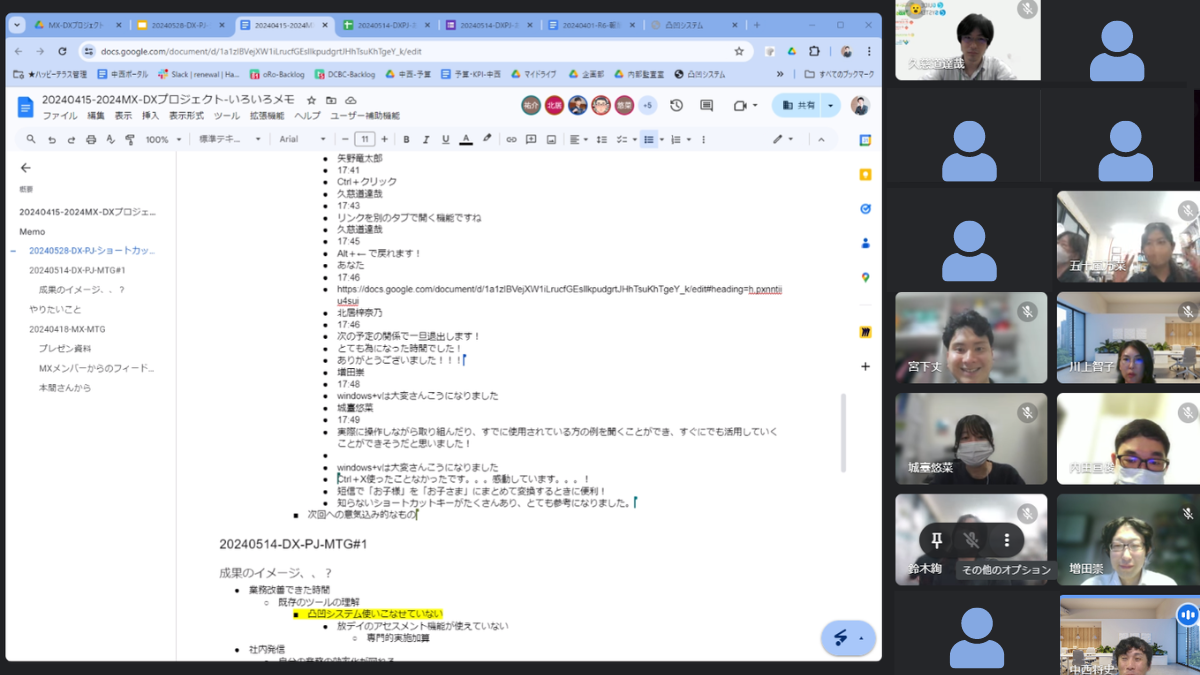Open the zoom 100% dropdown
The width and height of the screenshot is (1200, 675).
click(162, 139)
